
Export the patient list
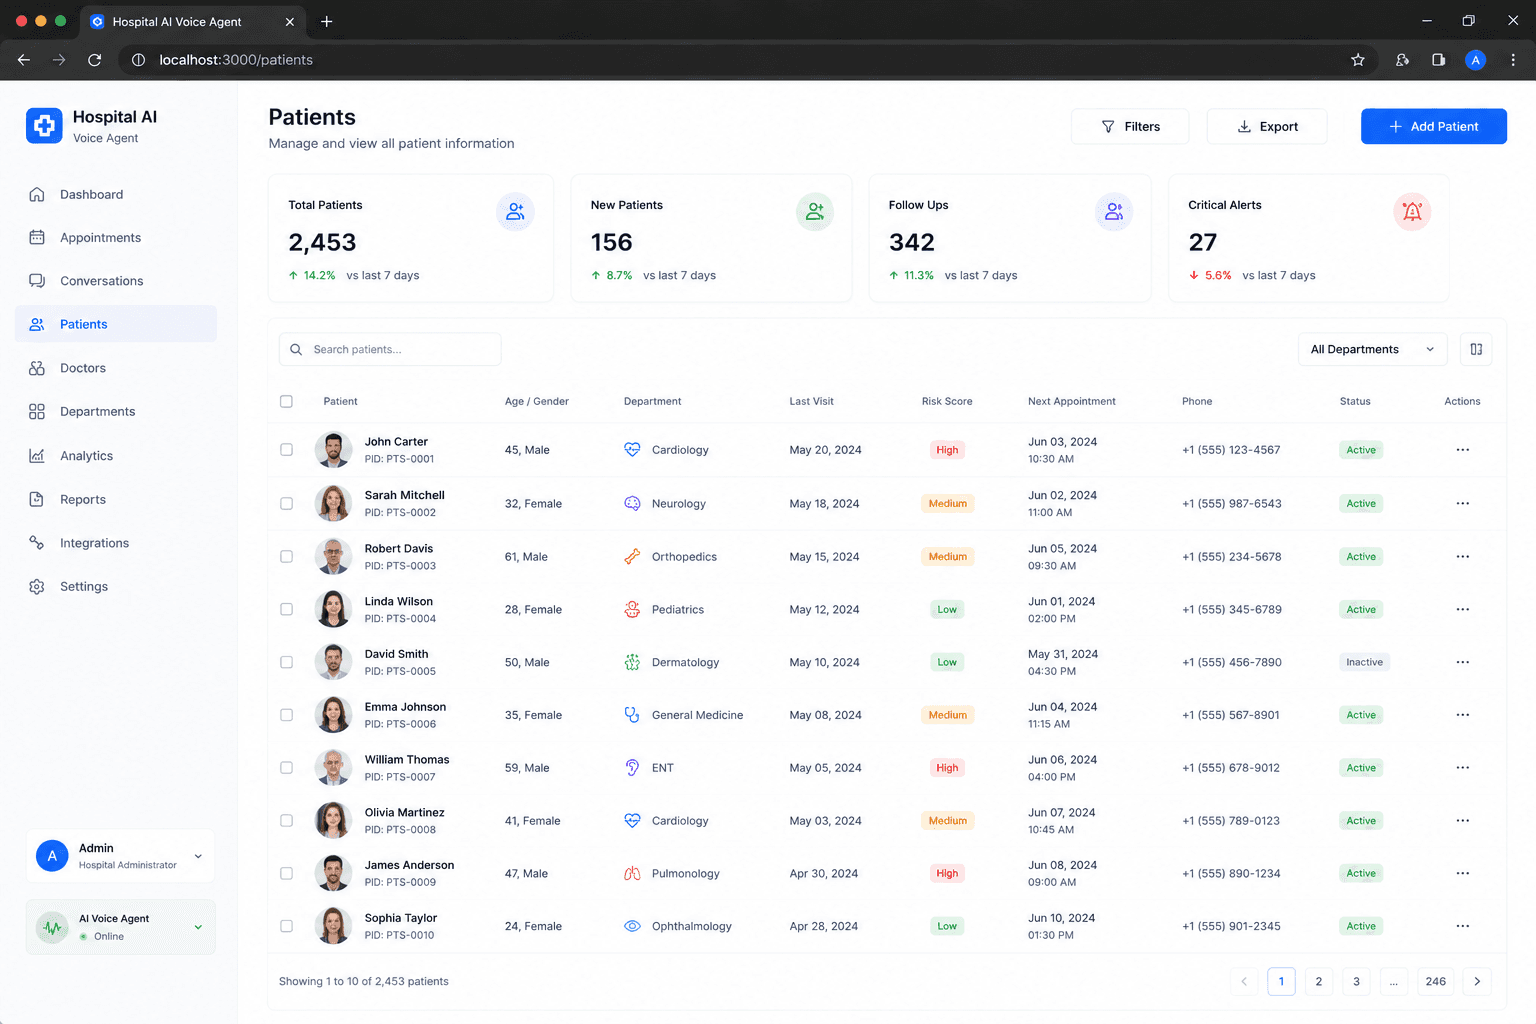pyautogui.click(x=1267, y=126)
